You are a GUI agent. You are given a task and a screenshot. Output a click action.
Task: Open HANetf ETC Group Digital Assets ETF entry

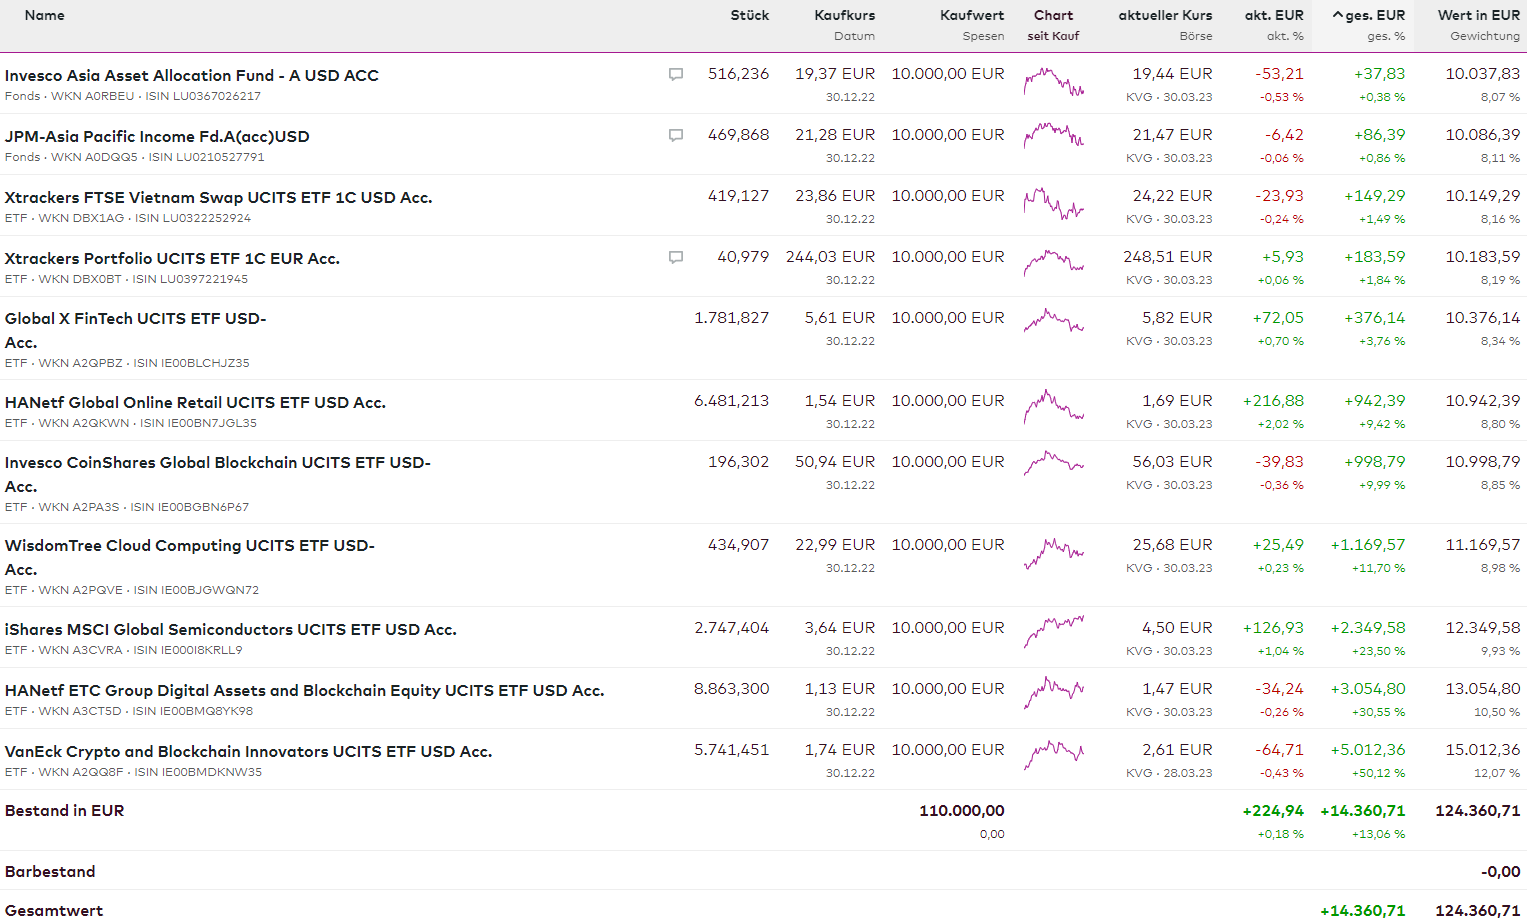click(x=304, y=691)
